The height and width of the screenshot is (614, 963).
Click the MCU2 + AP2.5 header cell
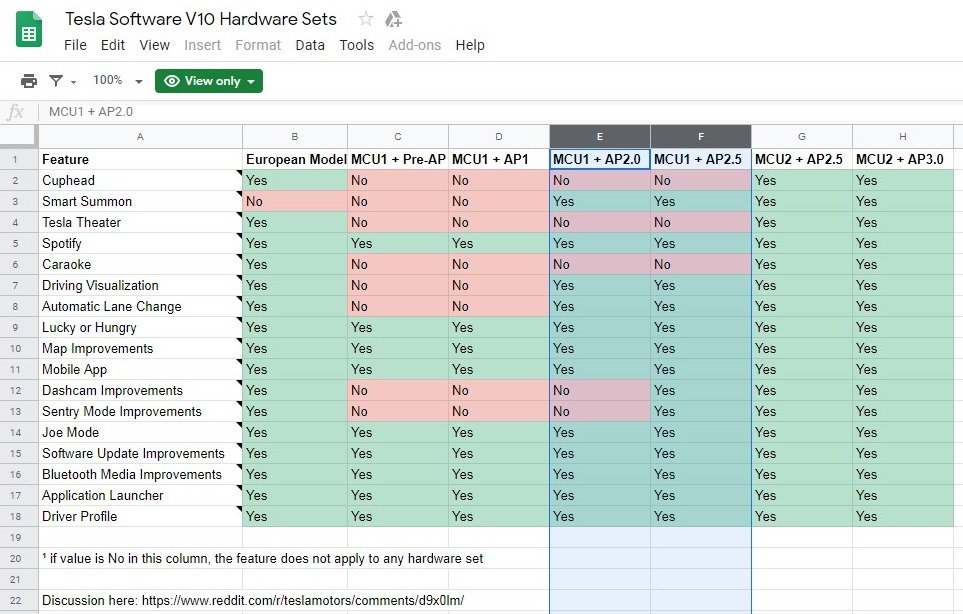pos(801,160)
